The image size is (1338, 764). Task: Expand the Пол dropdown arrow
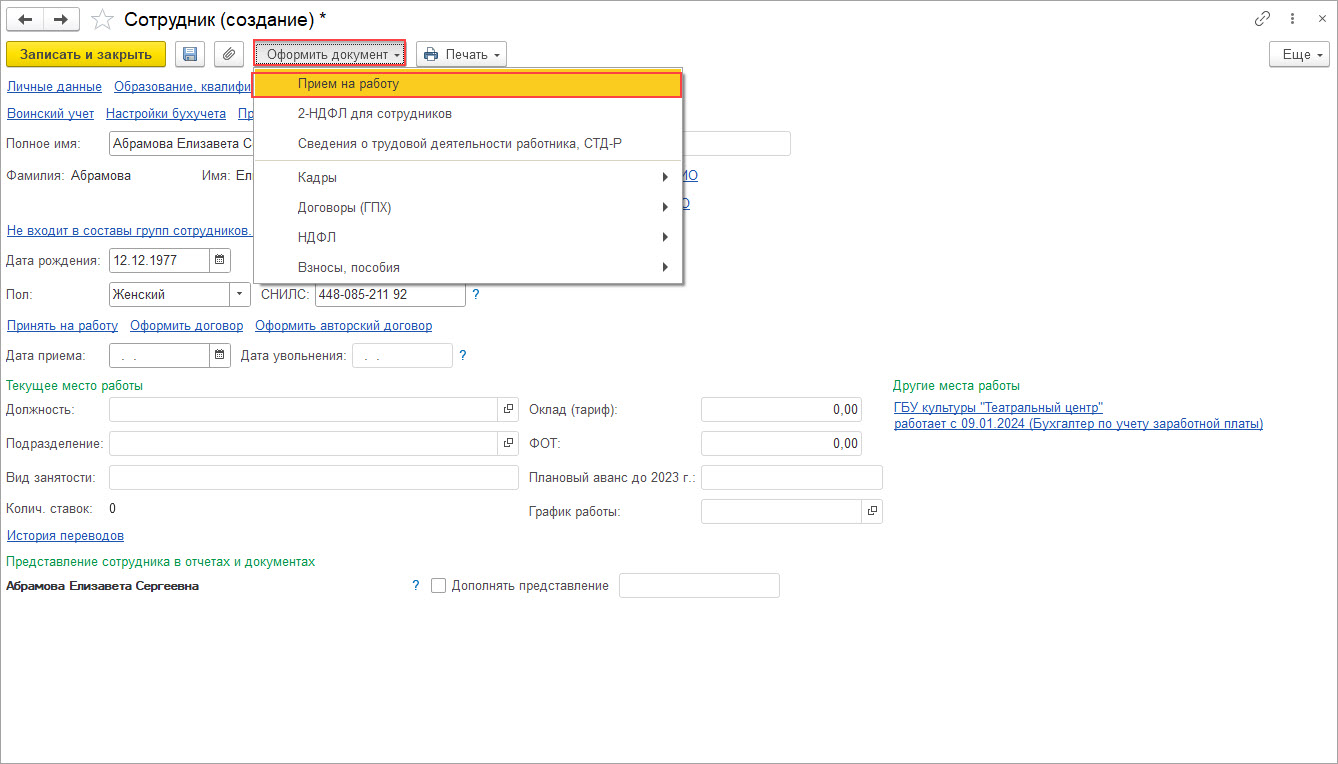[240, 295]
